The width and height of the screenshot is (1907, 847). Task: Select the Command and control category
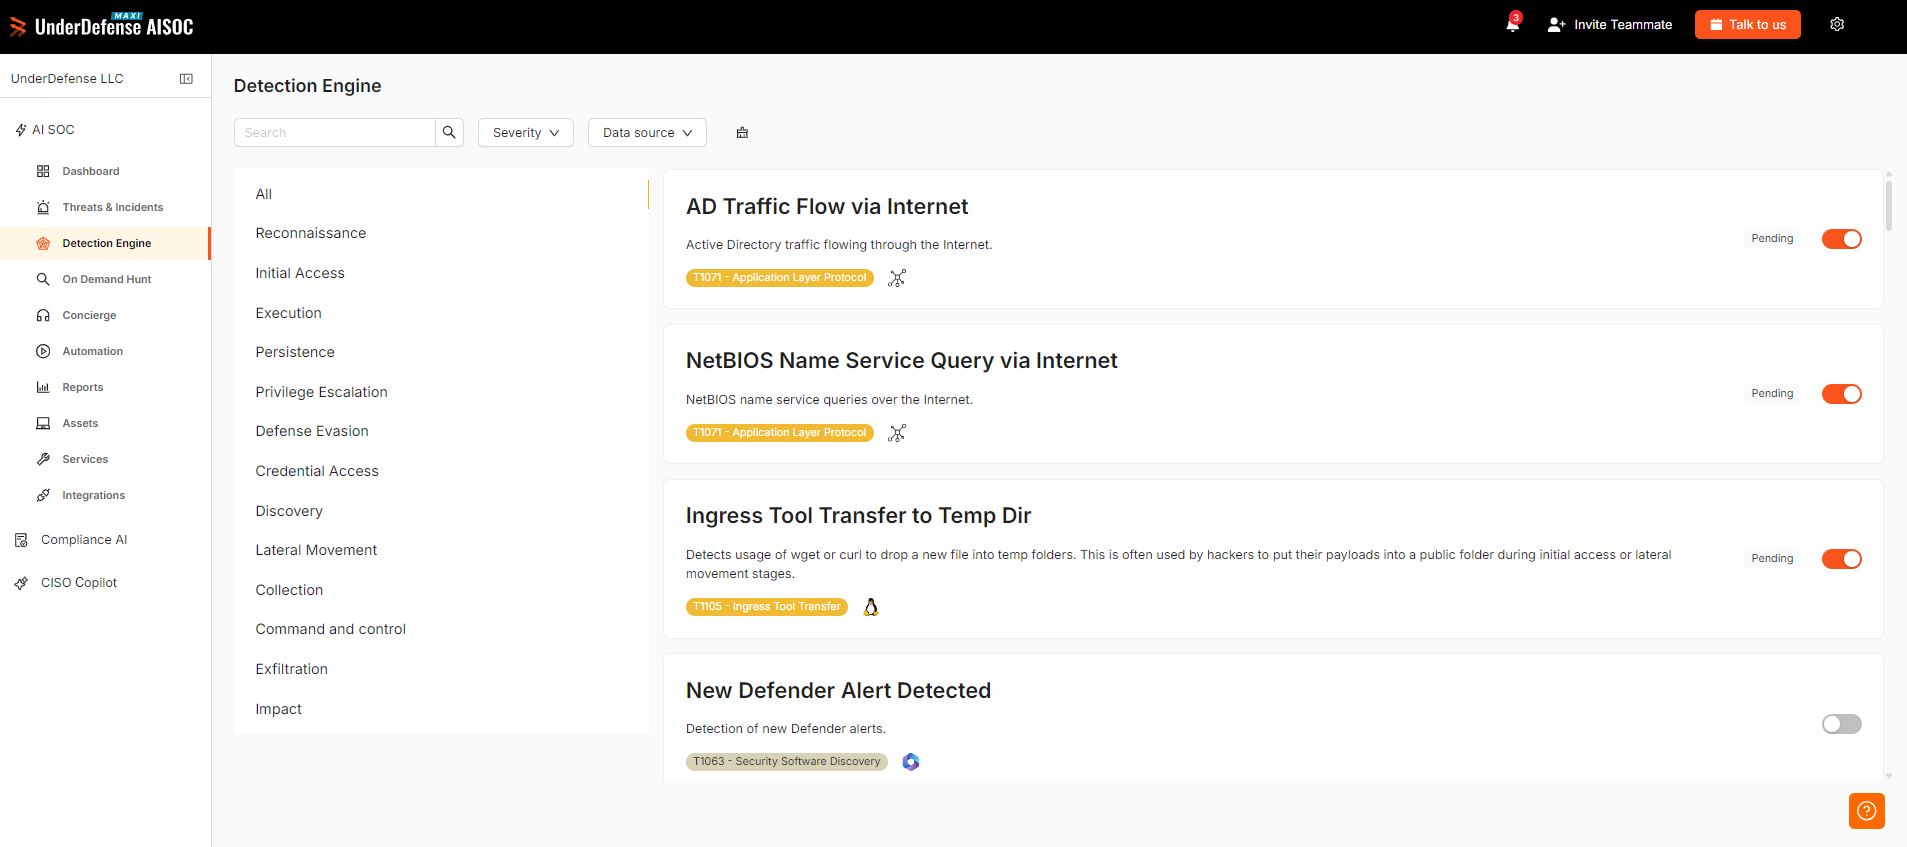click(331, 629)
